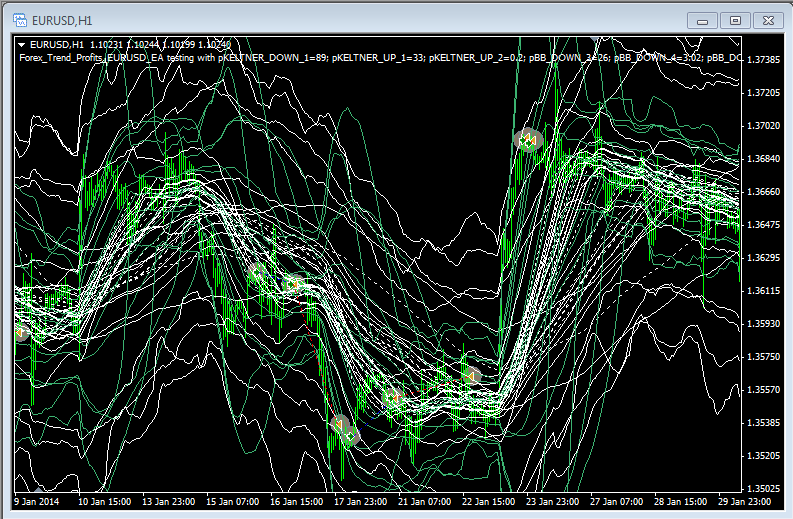The height and width of the screenshot is (519, 793).
Task: Open the small triangle menu before chart symbol
Action: (21, 45)
